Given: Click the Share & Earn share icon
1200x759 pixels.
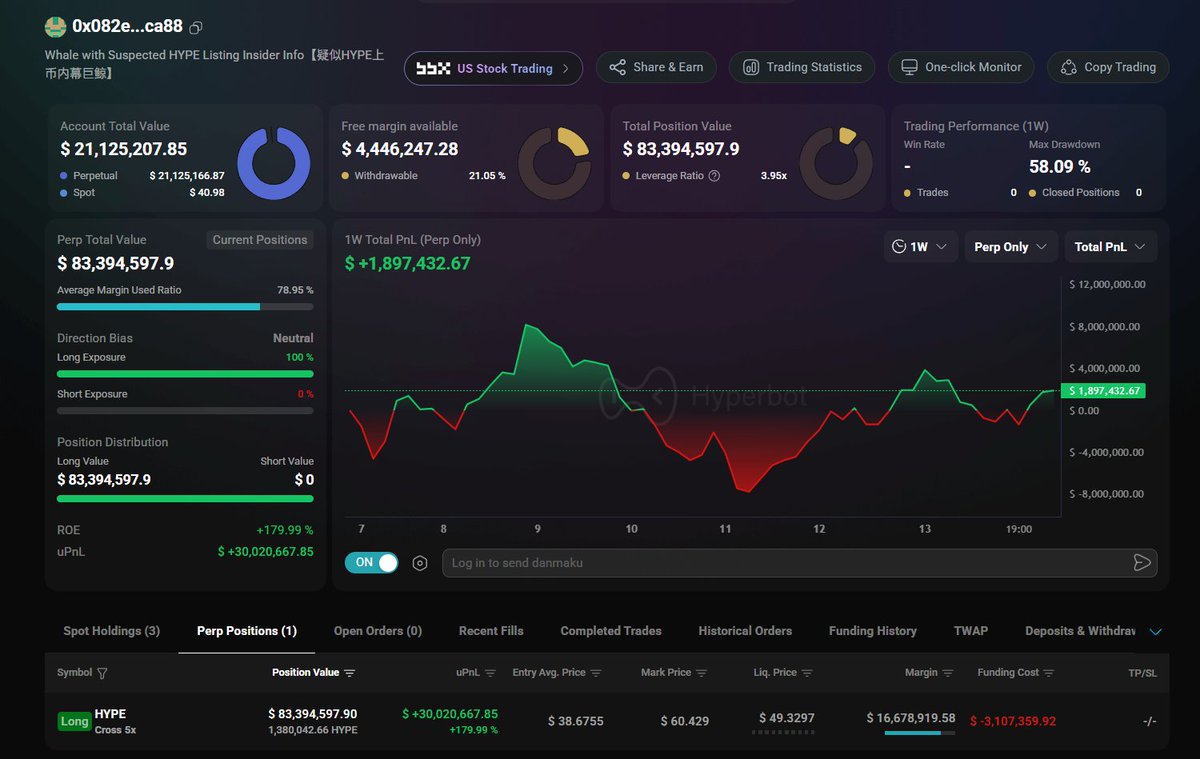Looking at the screenshot, I should [x=617, y=67].
